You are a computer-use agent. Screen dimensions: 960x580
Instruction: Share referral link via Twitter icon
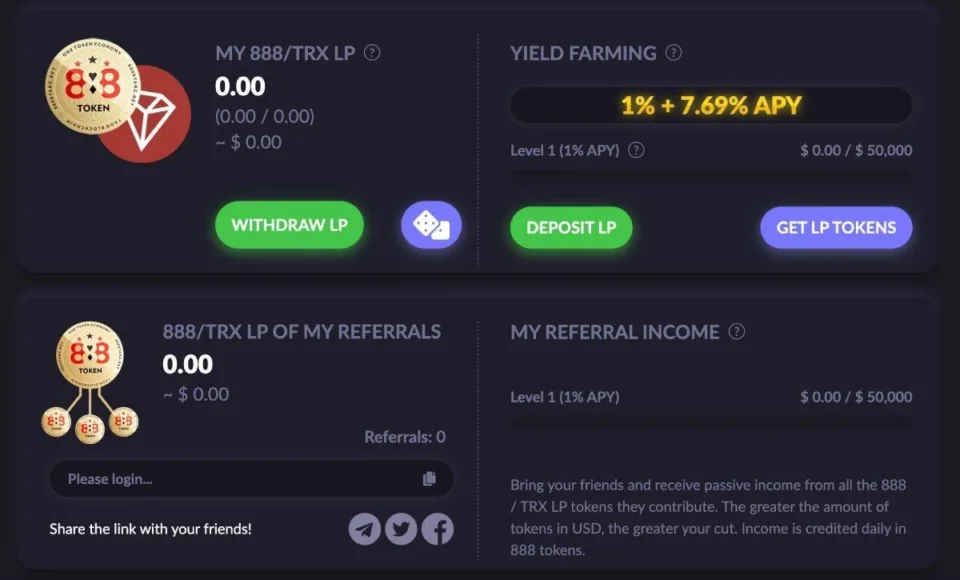(x=401, y=529)
